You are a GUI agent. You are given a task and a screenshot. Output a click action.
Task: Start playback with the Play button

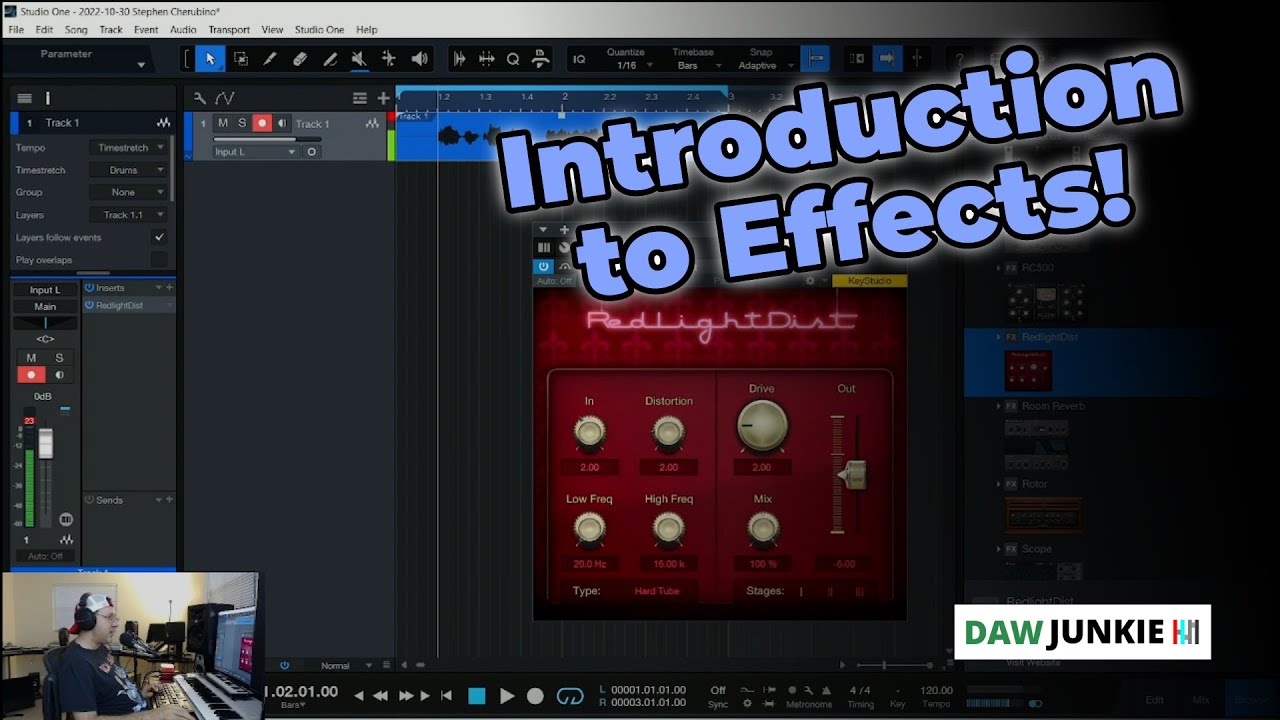pyautogui.click(x=507, y=696)
